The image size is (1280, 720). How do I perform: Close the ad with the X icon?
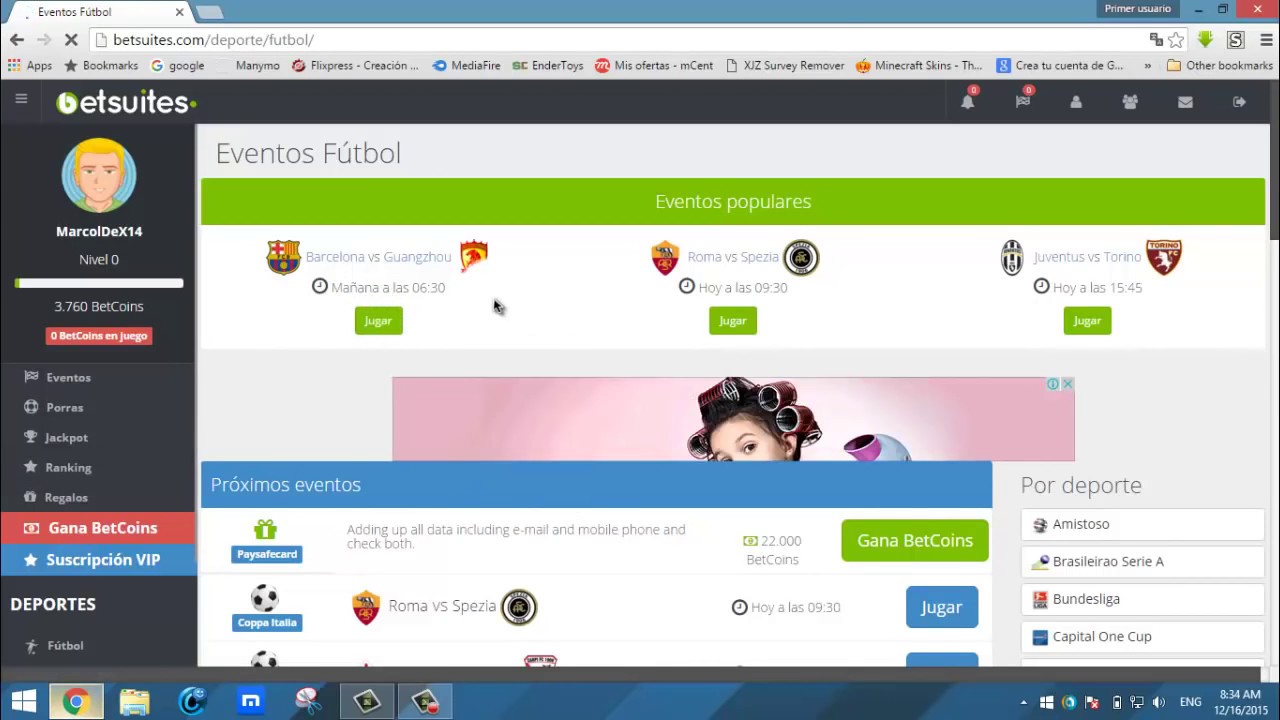coord(1067,384)
